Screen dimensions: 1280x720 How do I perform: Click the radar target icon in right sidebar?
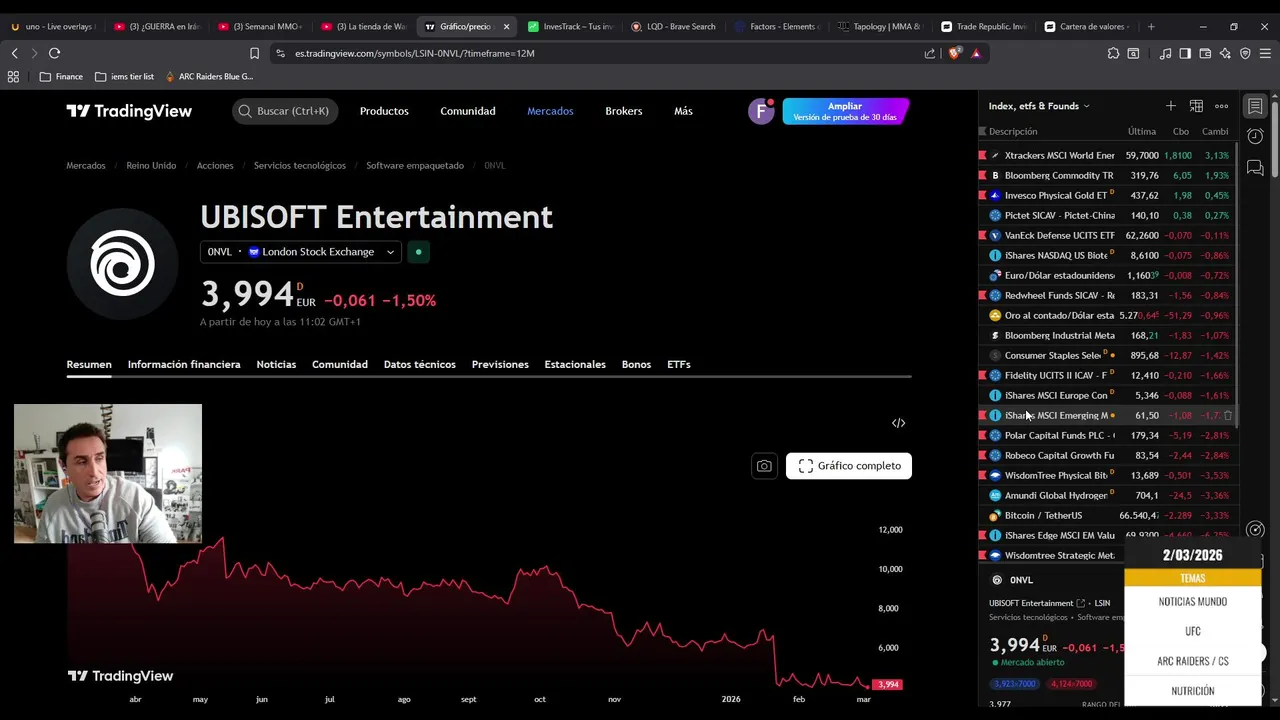(x=1256, y=530)
